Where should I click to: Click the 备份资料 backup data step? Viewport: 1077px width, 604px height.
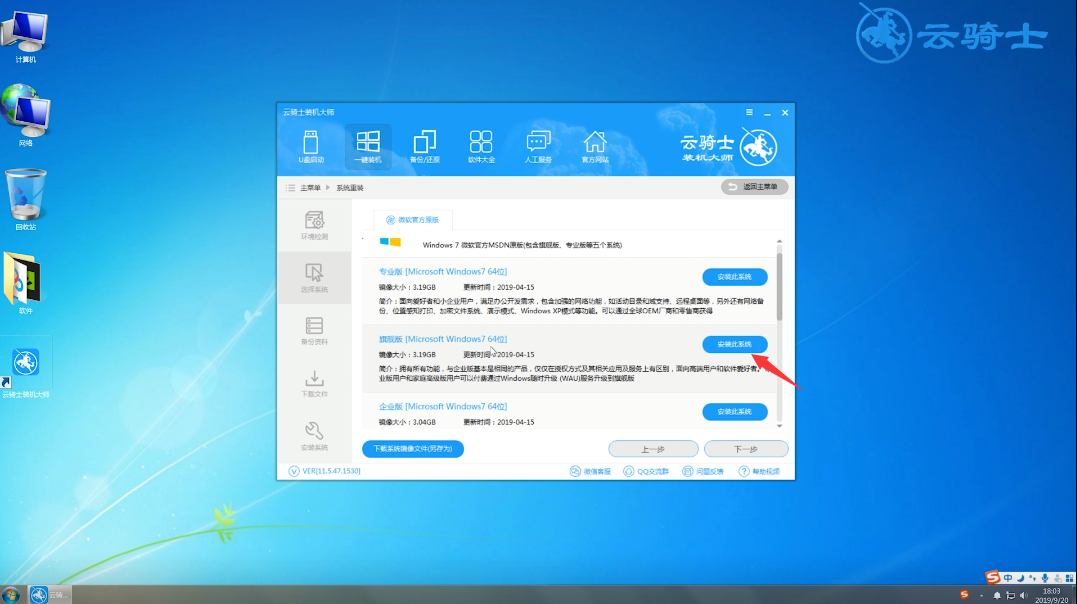click(314, 331)
